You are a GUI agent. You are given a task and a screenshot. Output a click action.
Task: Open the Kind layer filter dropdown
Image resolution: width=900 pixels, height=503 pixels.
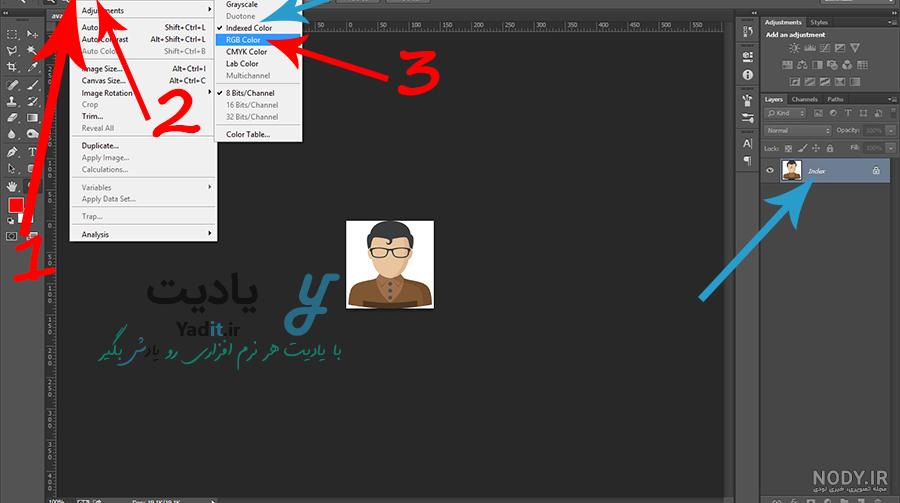click(x=786, y=113)
